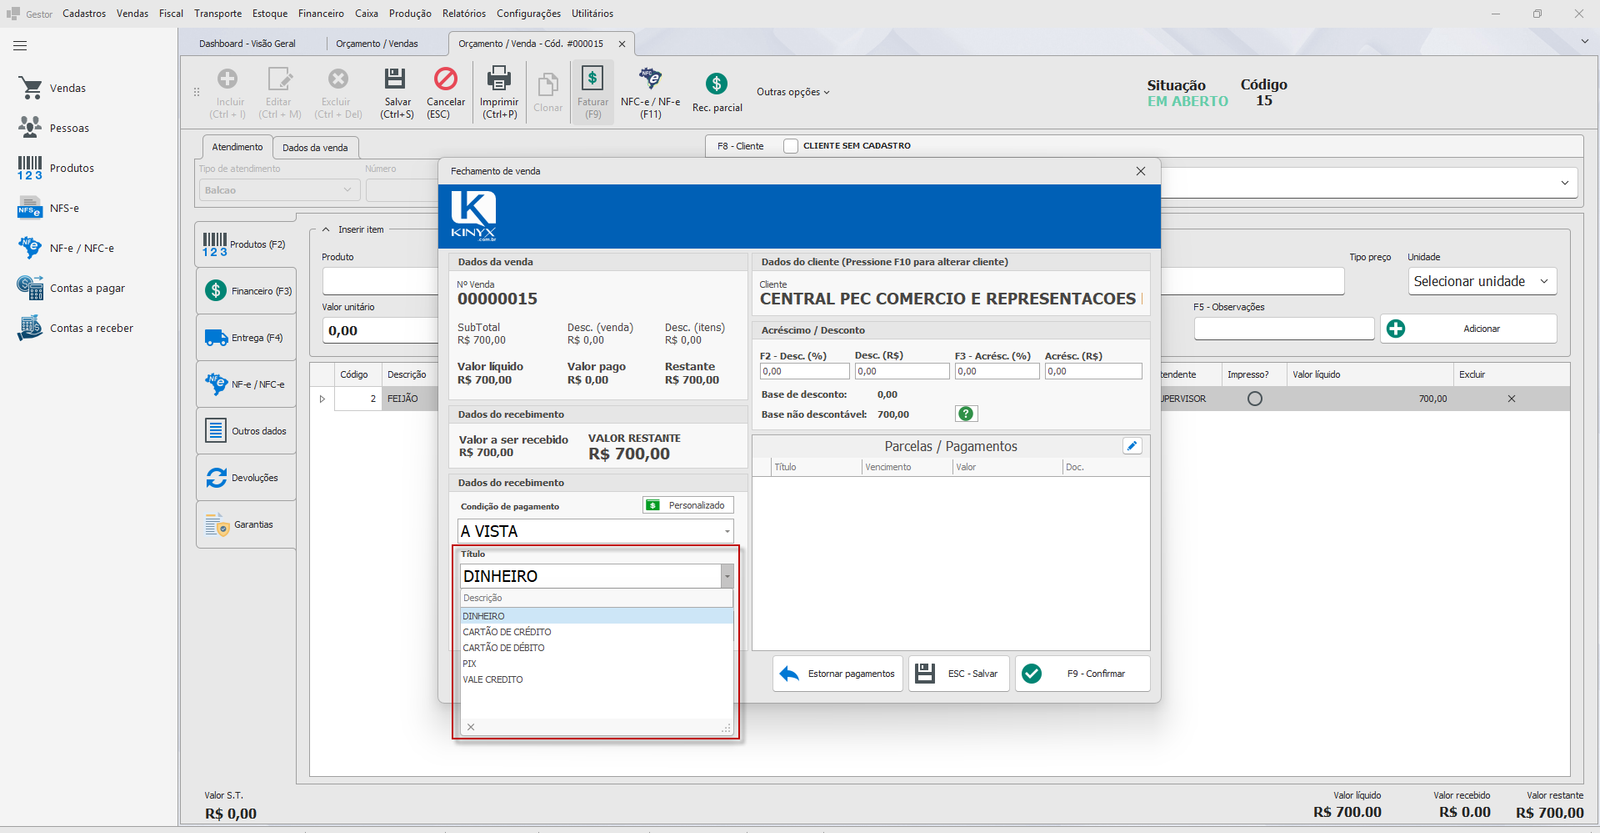
Task: Expand the Outras opções menu
Action: [x=793, y=92]
